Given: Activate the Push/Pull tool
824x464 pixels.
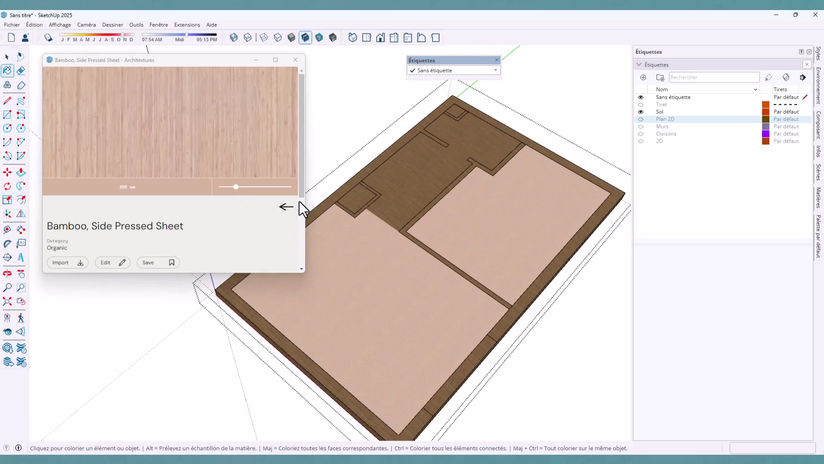Looking at the screenshot, I should [21, 172].
